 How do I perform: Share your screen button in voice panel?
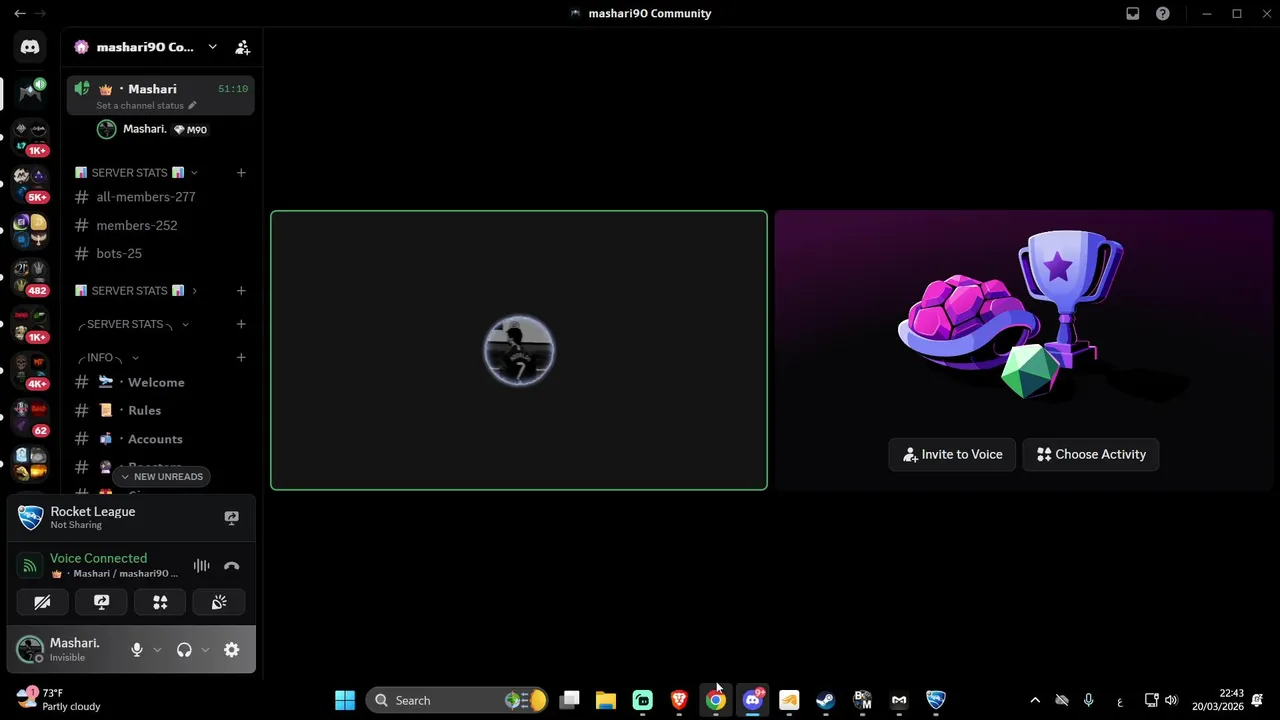click(101, 602)
